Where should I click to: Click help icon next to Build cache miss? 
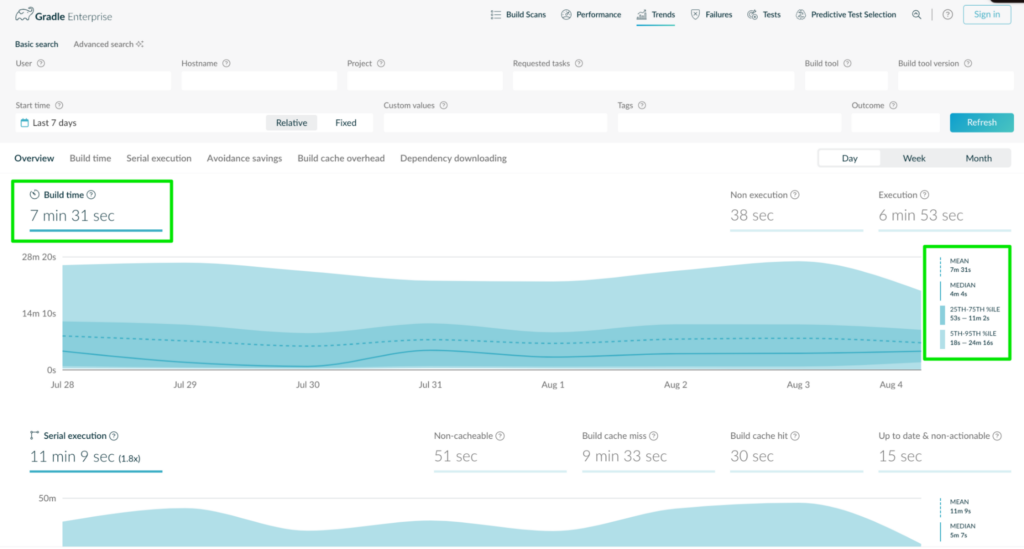click(x=654, y=435)
